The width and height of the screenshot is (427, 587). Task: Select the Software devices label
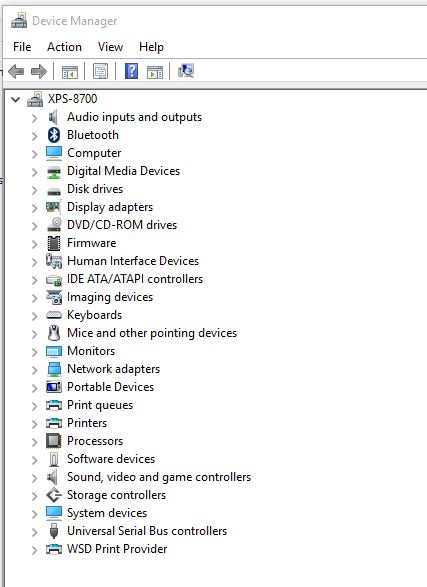pos(111,459)
